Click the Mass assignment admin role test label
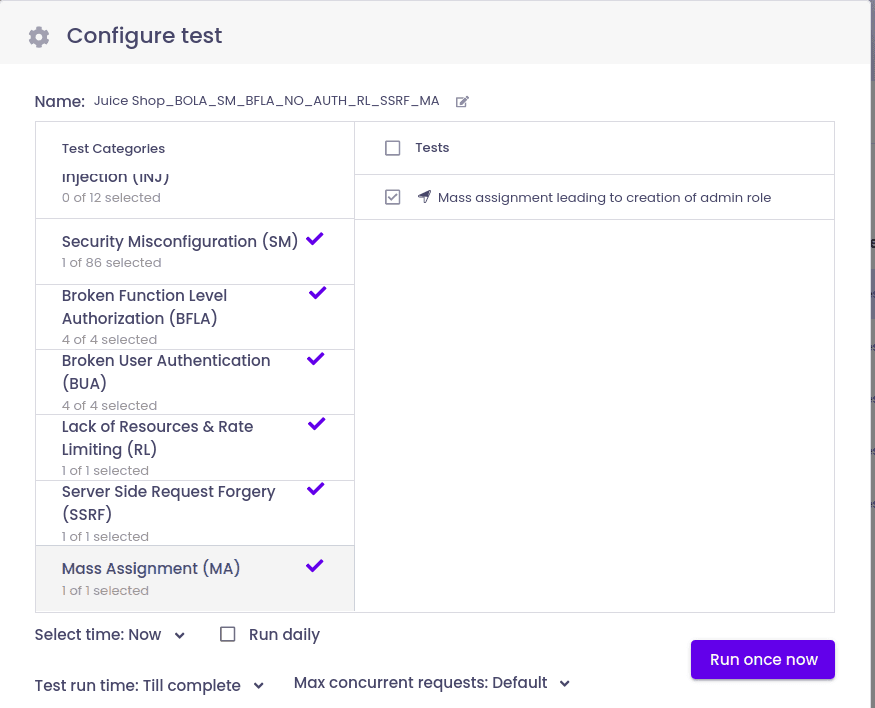 click(604, 198)
